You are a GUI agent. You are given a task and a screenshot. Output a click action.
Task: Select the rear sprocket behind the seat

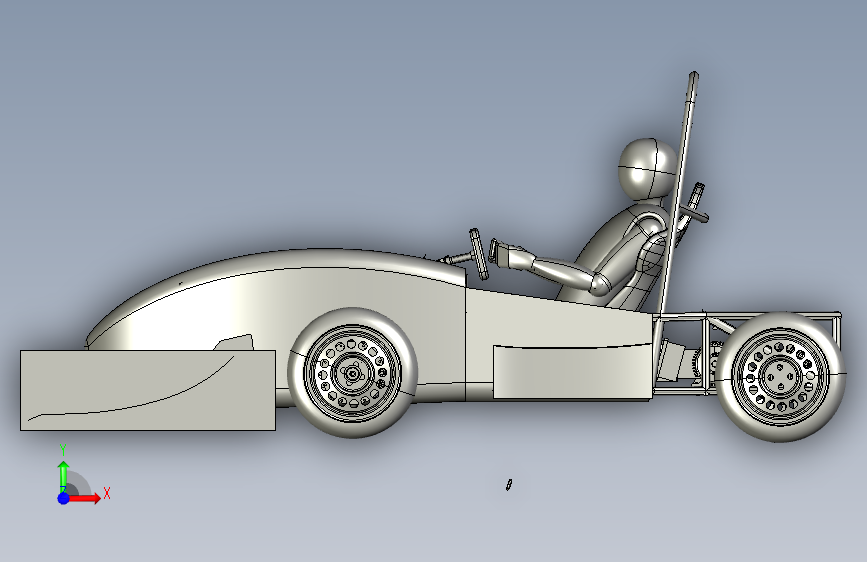pyautogui.click(x=708, y=362)
